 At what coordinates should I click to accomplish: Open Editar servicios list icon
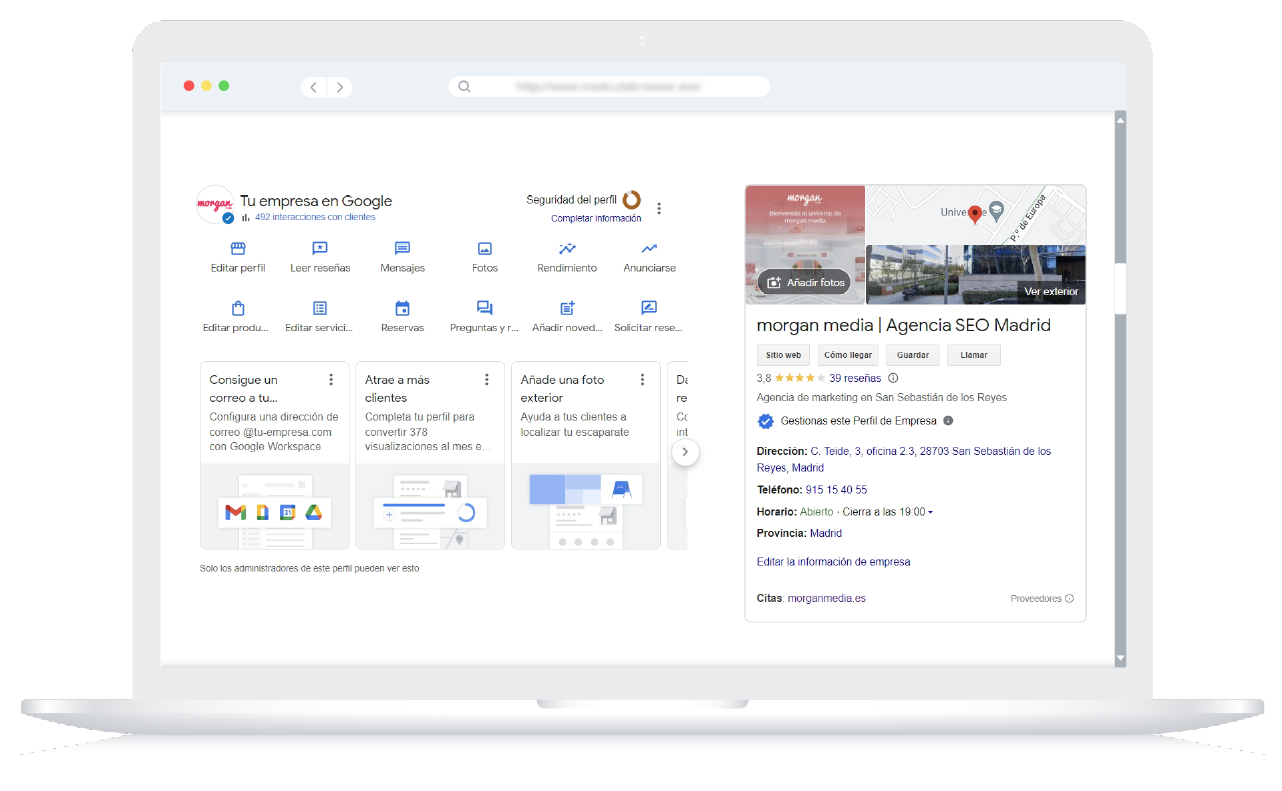pyautogui.click(x=320, y=308)
